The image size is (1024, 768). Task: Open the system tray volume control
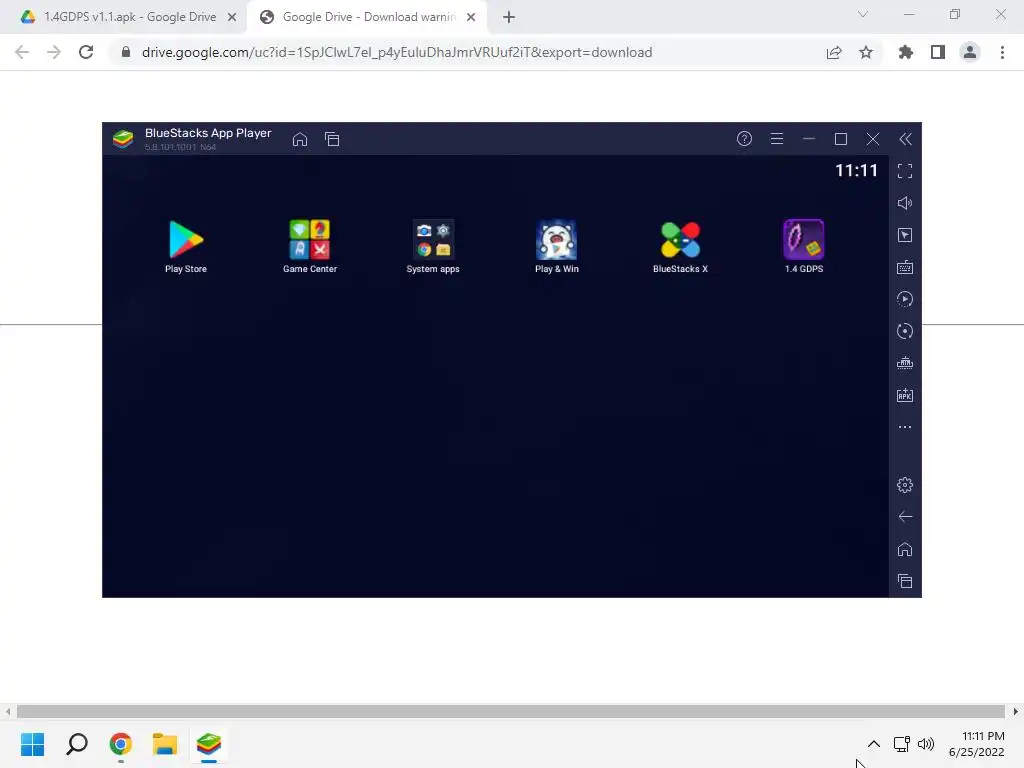pyautogui.click(x=926, y=744)
